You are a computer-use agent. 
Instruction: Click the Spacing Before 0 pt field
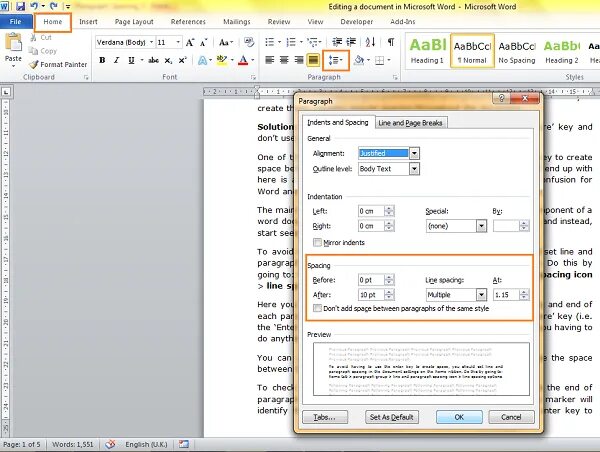click(x=371, y=280)
